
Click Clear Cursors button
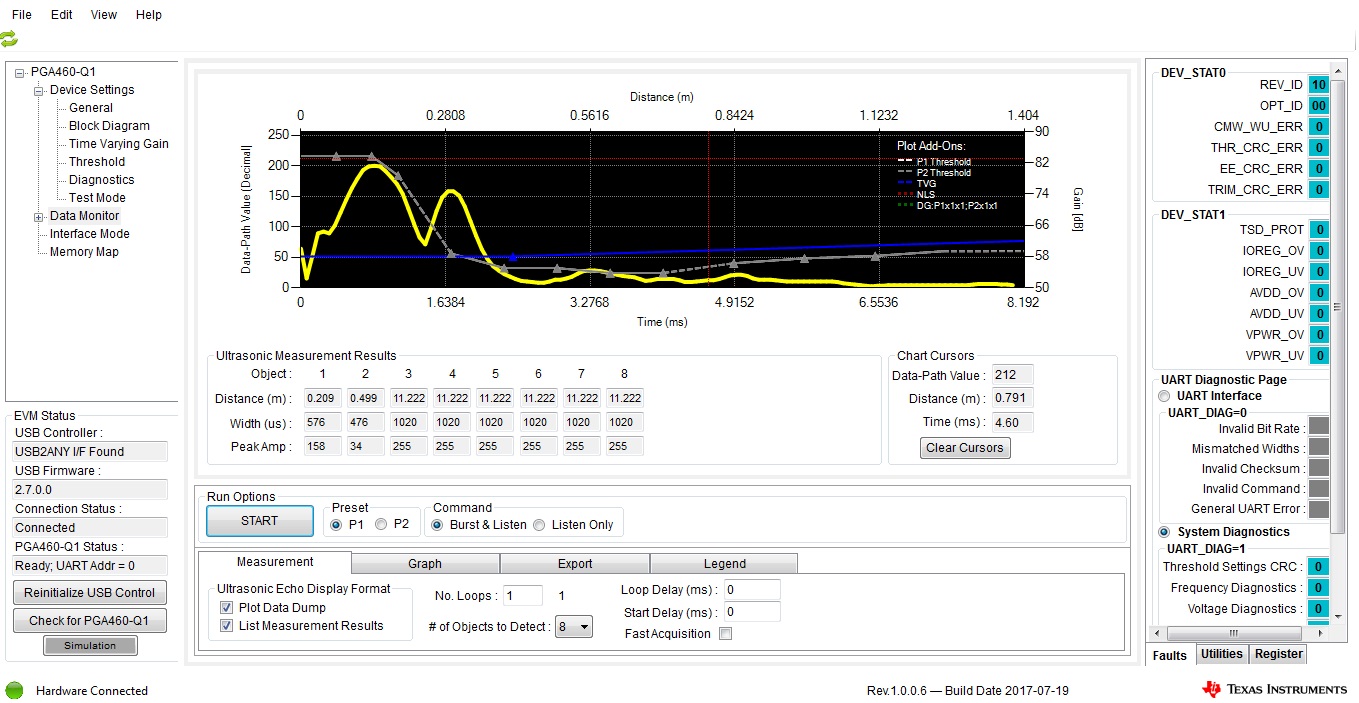[x=965, y=448]
